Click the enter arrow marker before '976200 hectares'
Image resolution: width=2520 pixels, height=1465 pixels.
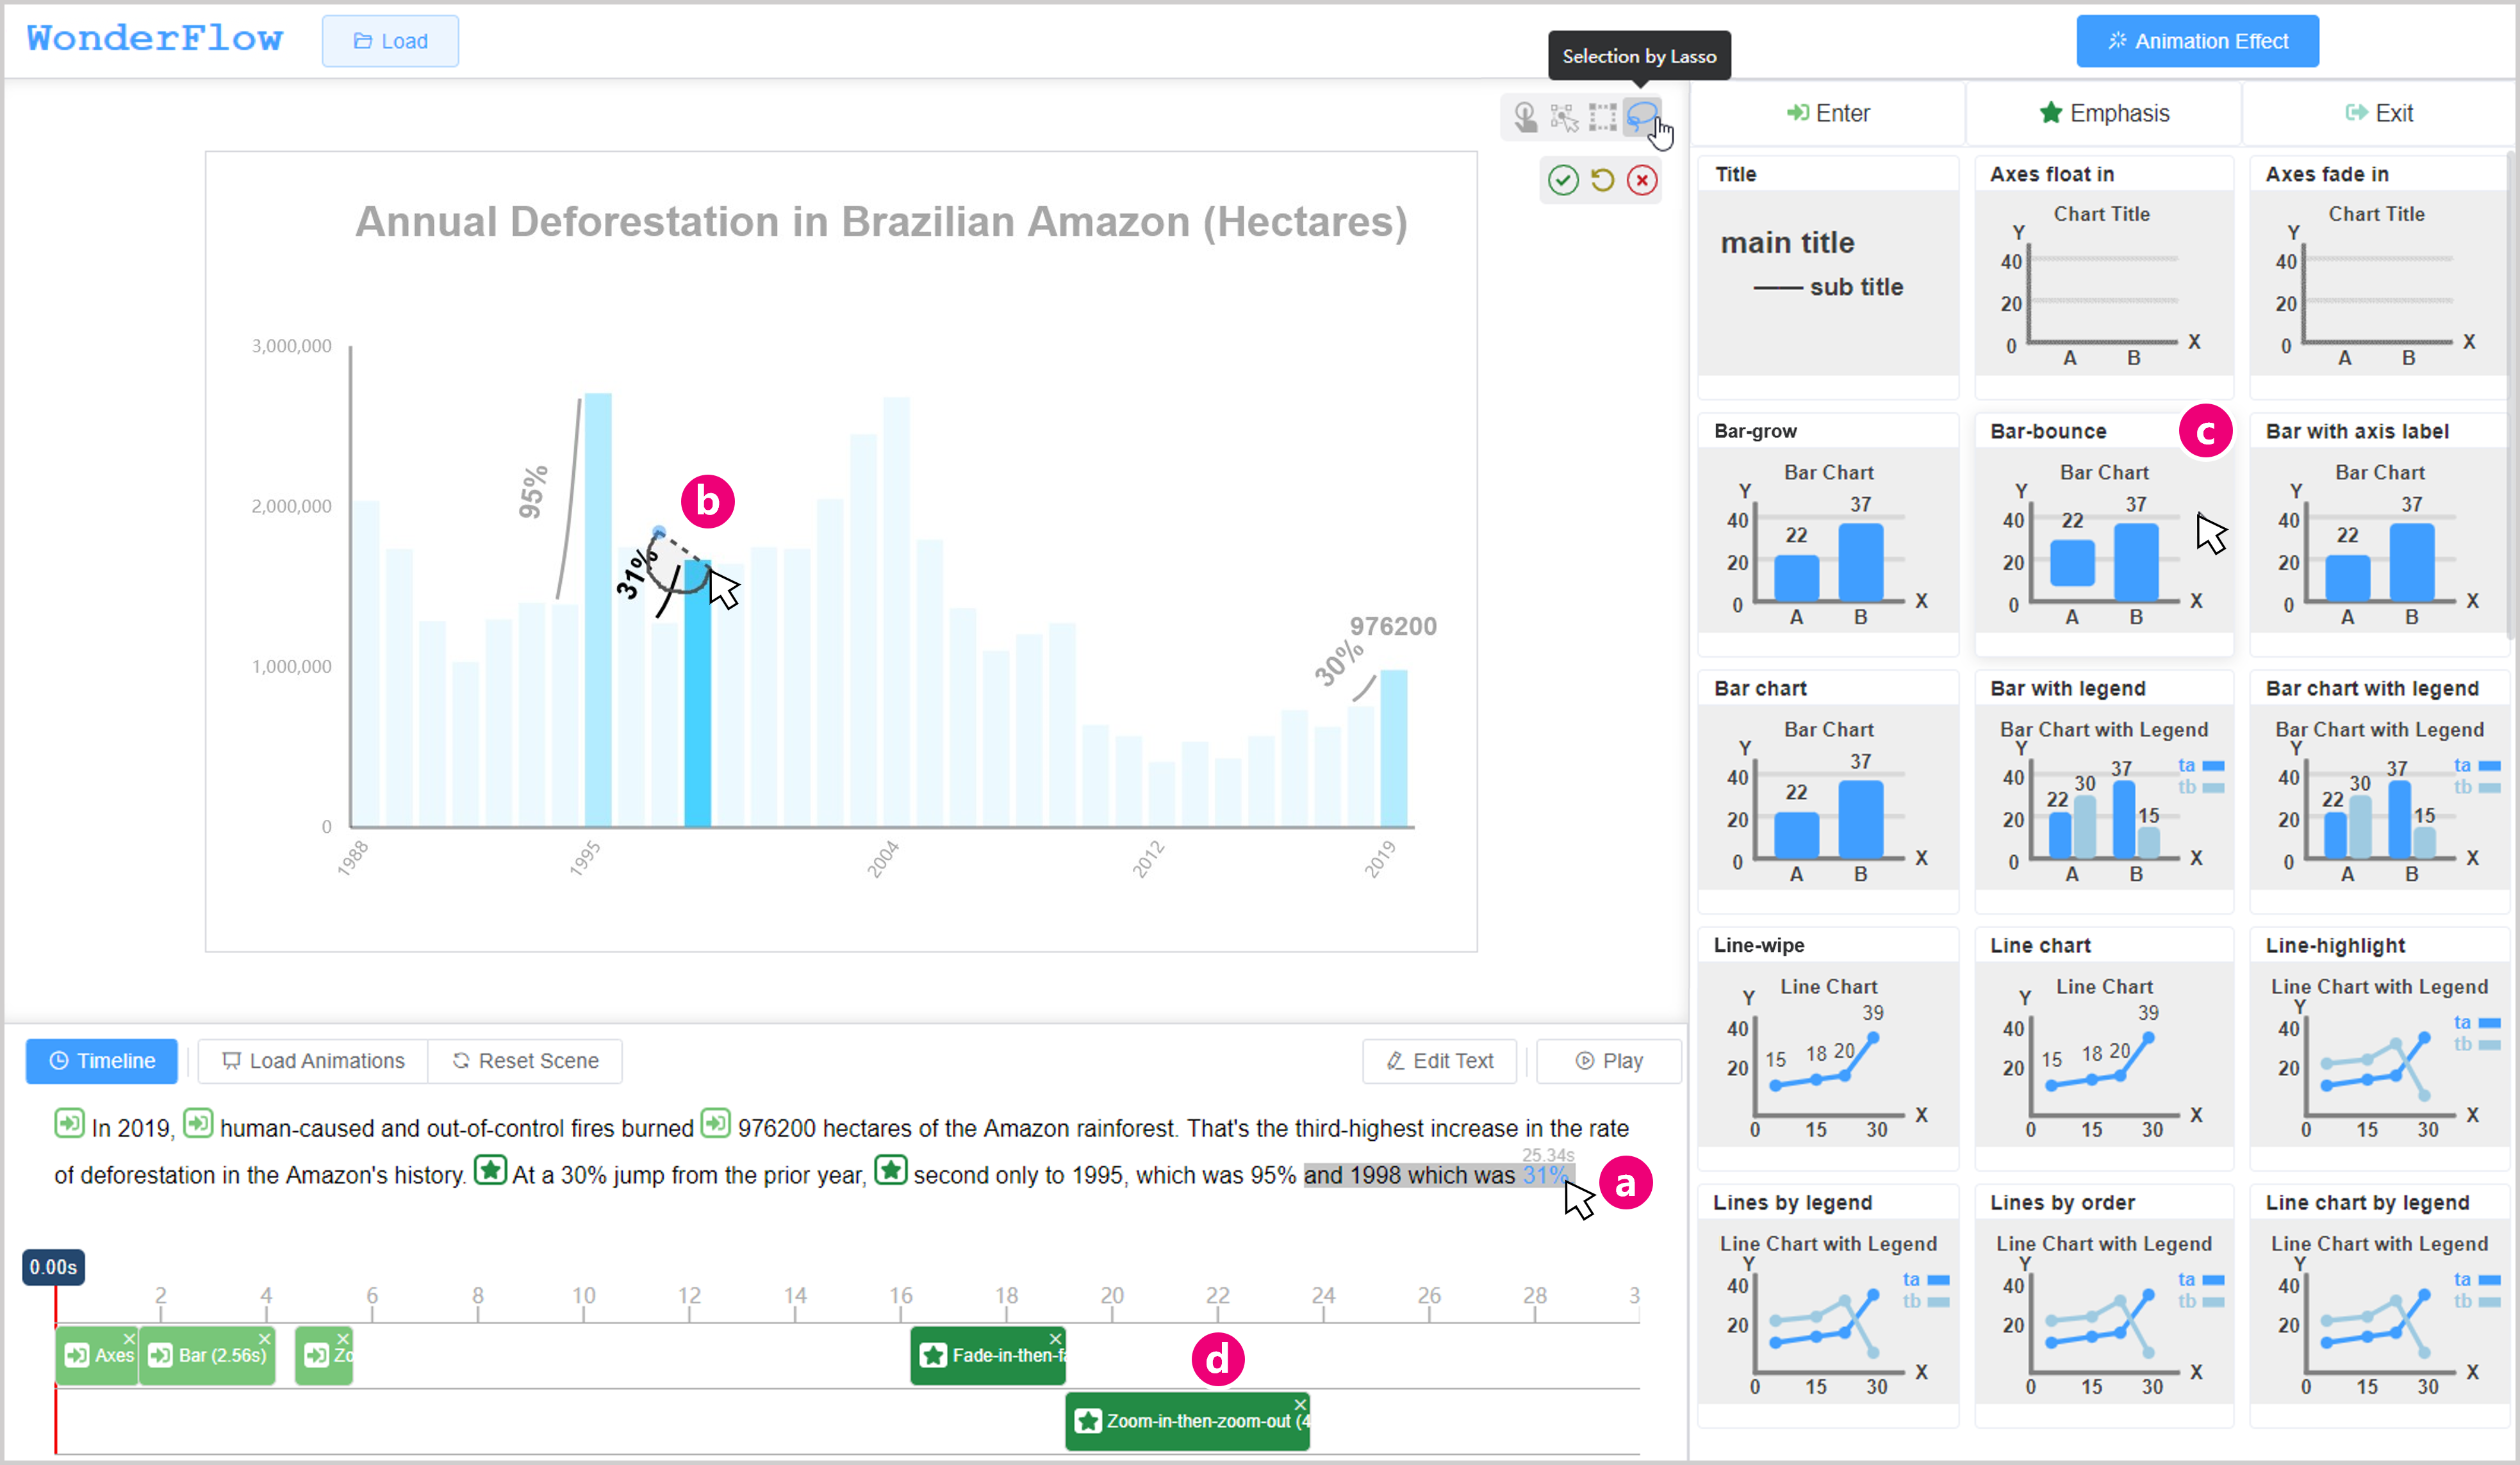click(x=716, y=1124)
